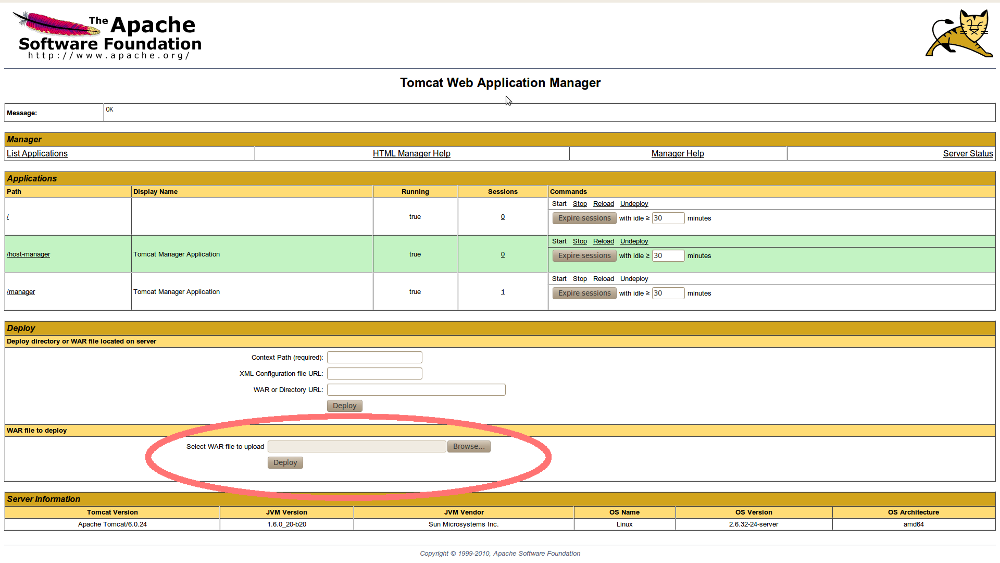Viewport: 1000px width, 563px height.
Task: Click the Message value 'OK'
Action: (110, 110)
